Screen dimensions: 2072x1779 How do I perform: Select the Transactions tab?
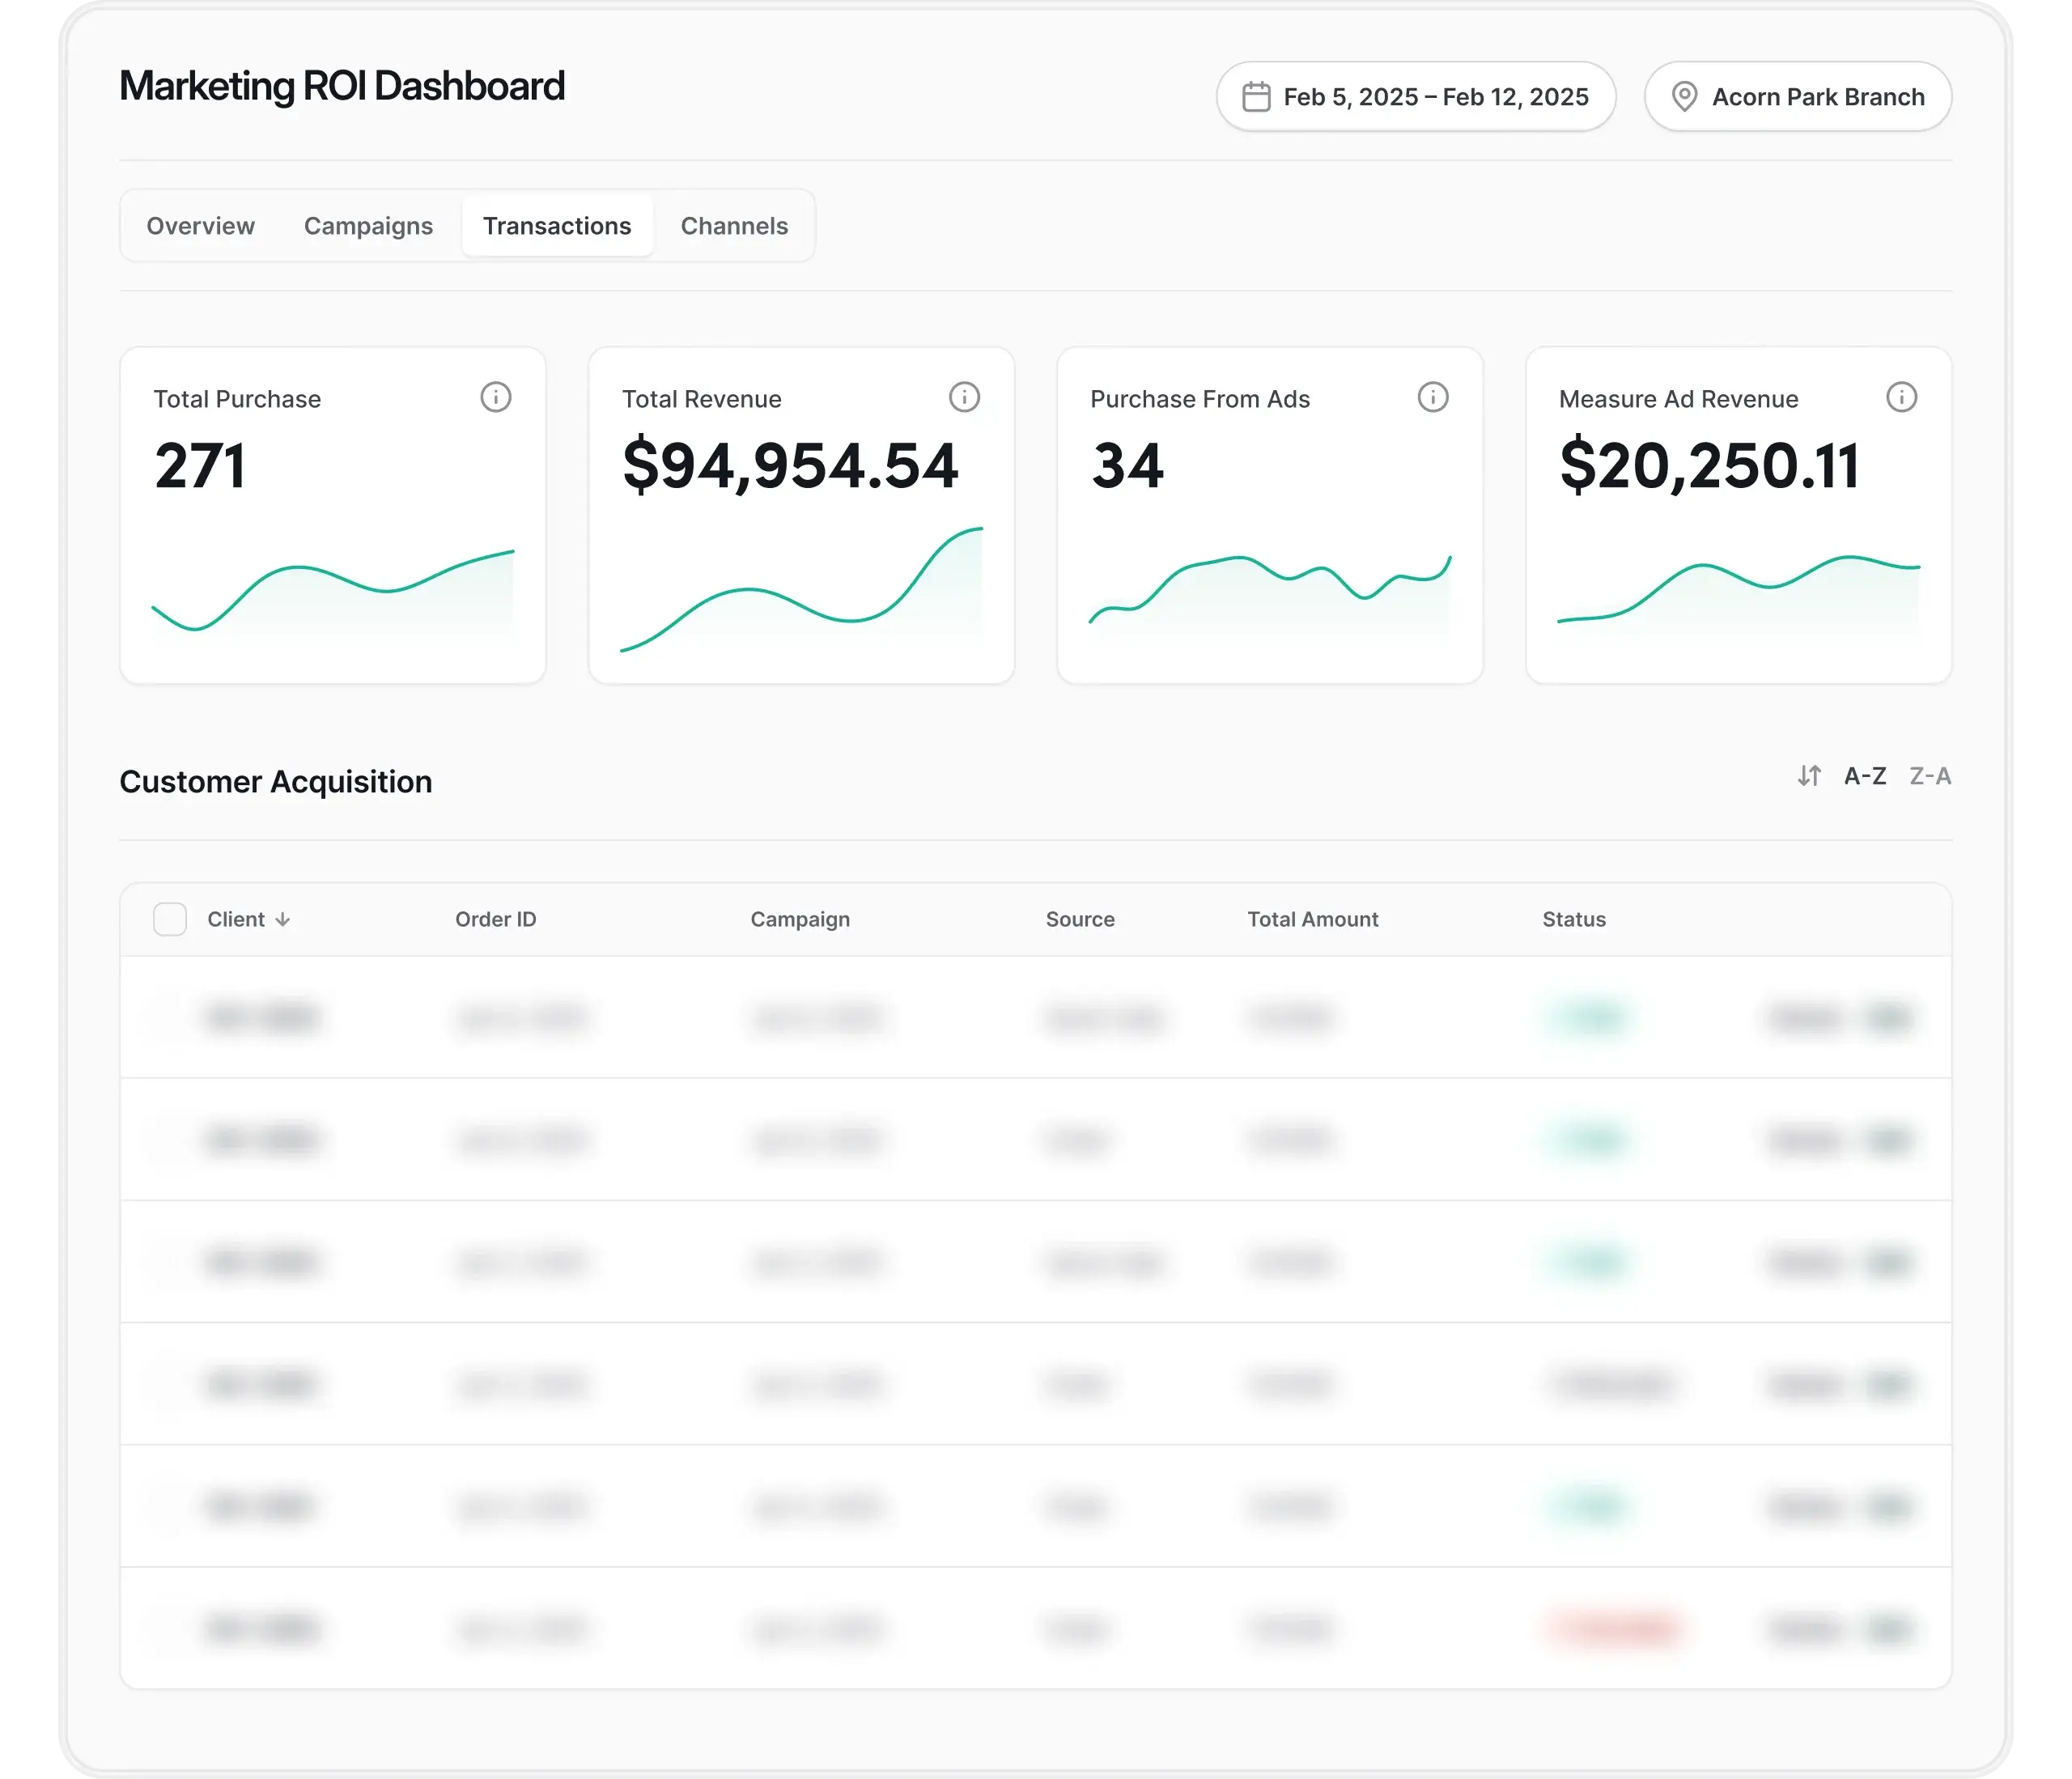click(x=557, y=226)
